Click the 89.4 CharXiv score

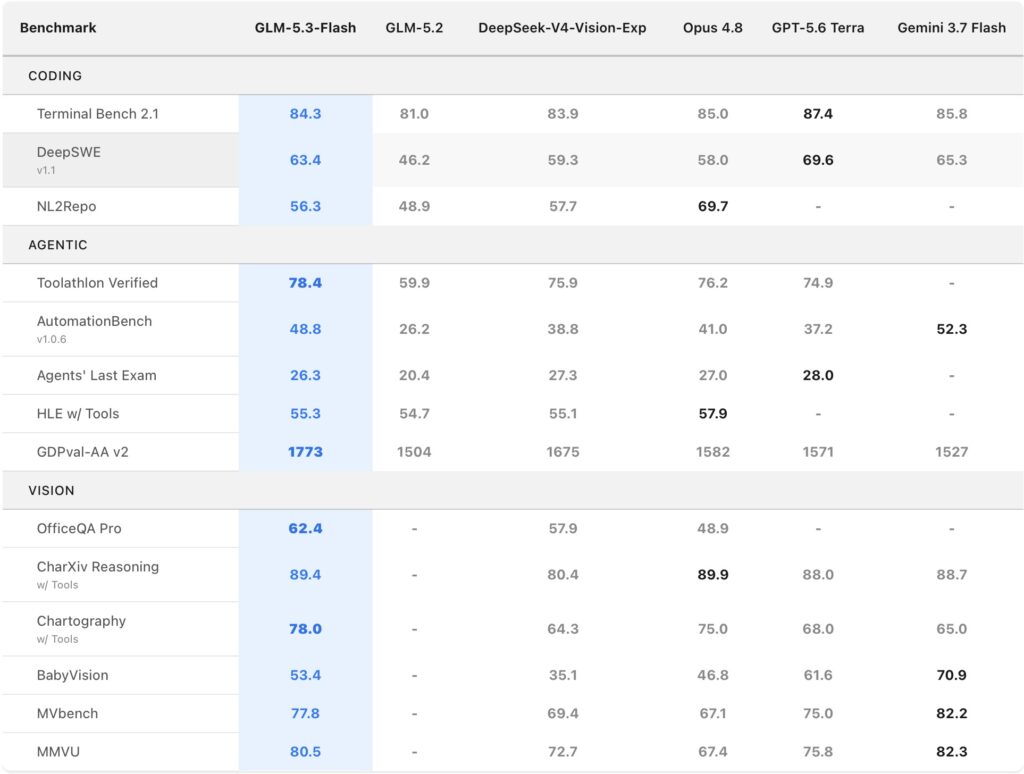(305, 575)
